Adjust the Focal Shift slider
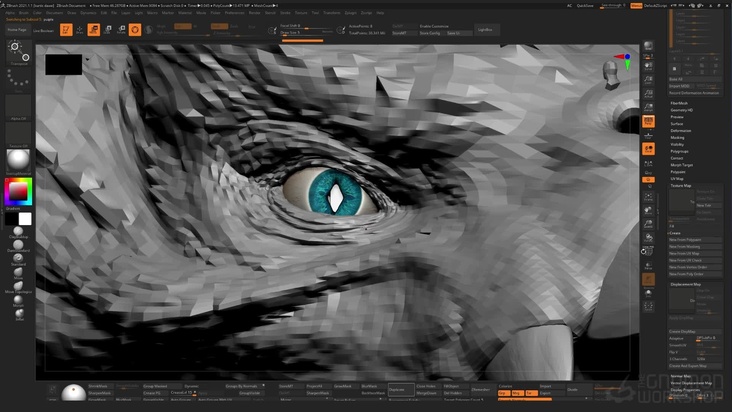The image size is (732, 412). (x=307, y=26)
